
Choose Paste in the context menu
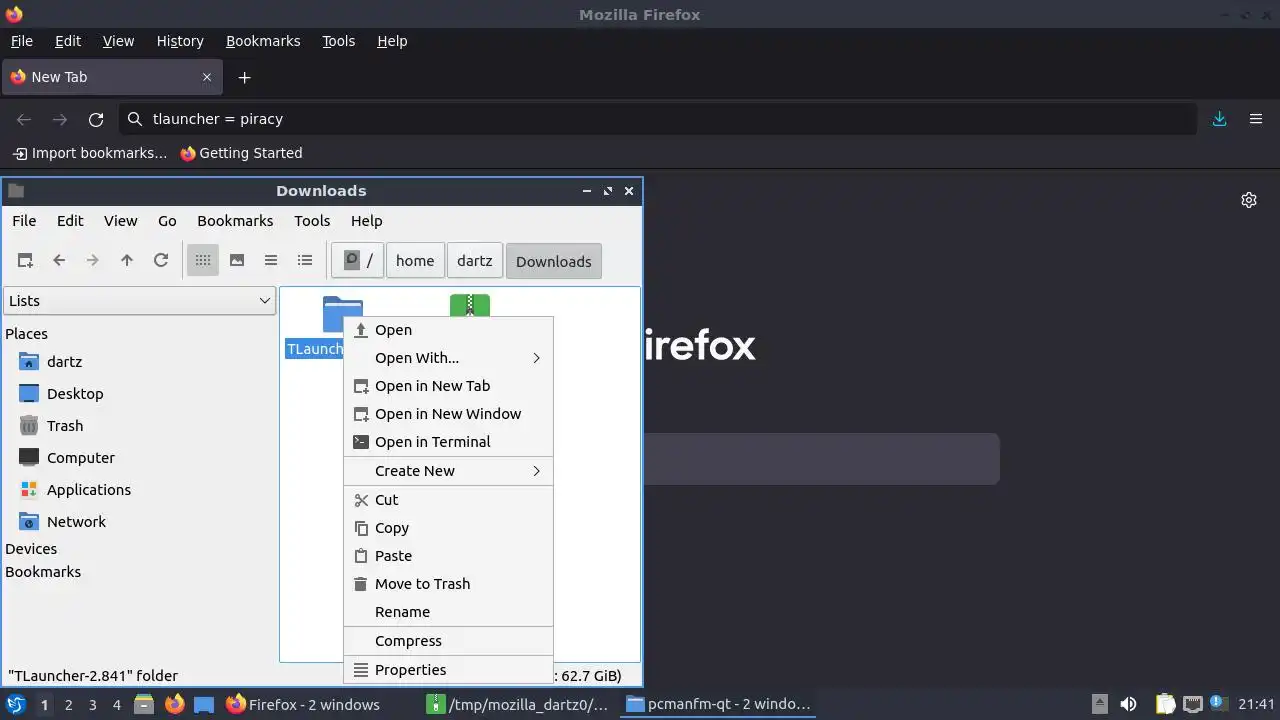point(448,556)
